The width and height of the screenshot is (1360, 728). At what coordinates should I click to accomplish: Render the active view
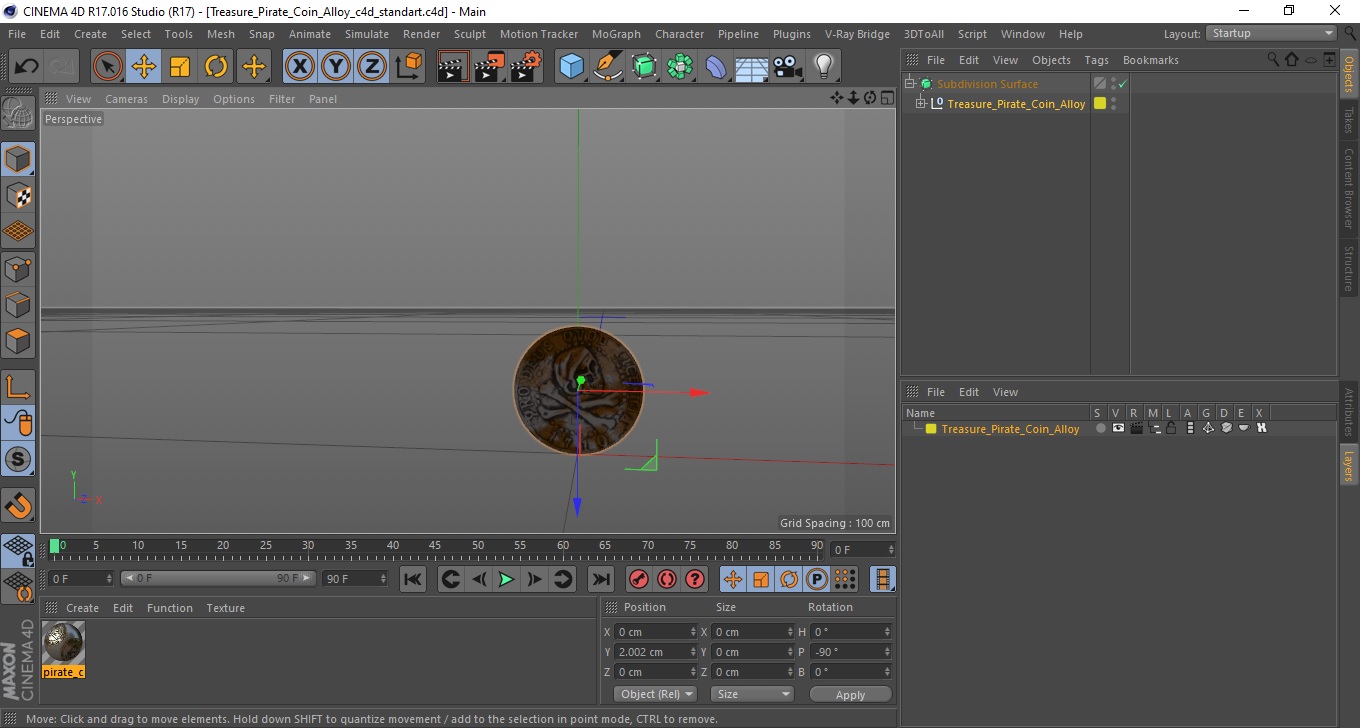point(453,67)
